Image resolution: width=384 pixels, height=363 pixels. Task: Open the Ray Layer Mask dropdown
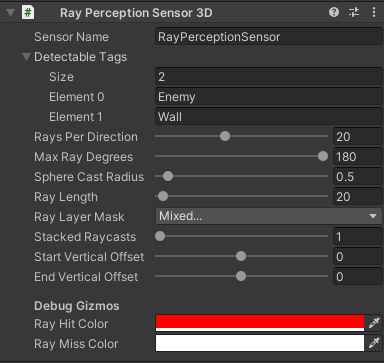point(269,216)
